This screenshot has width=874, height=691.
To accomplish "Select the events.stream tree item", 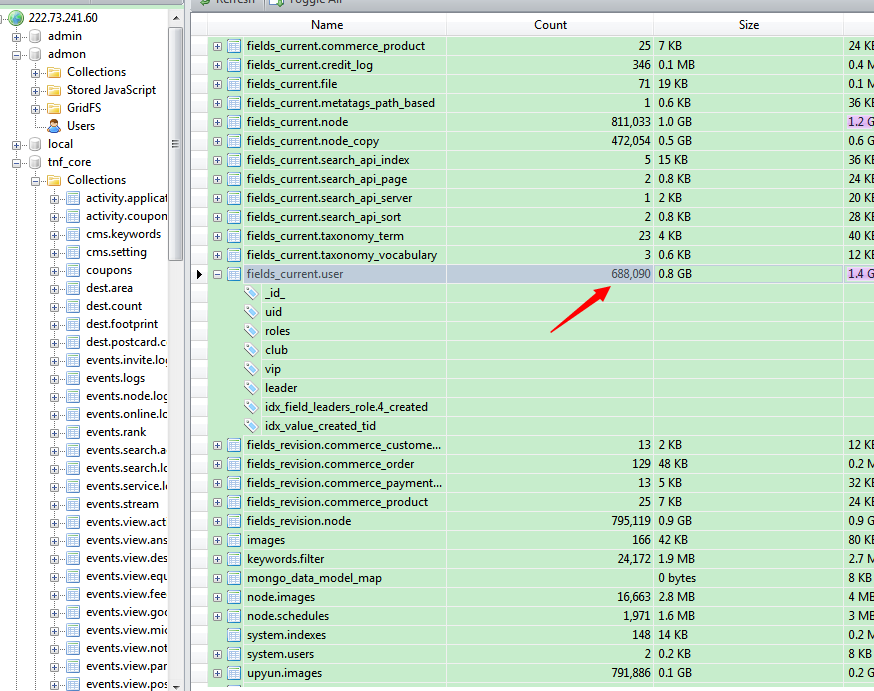I will (x=122, y=504).
